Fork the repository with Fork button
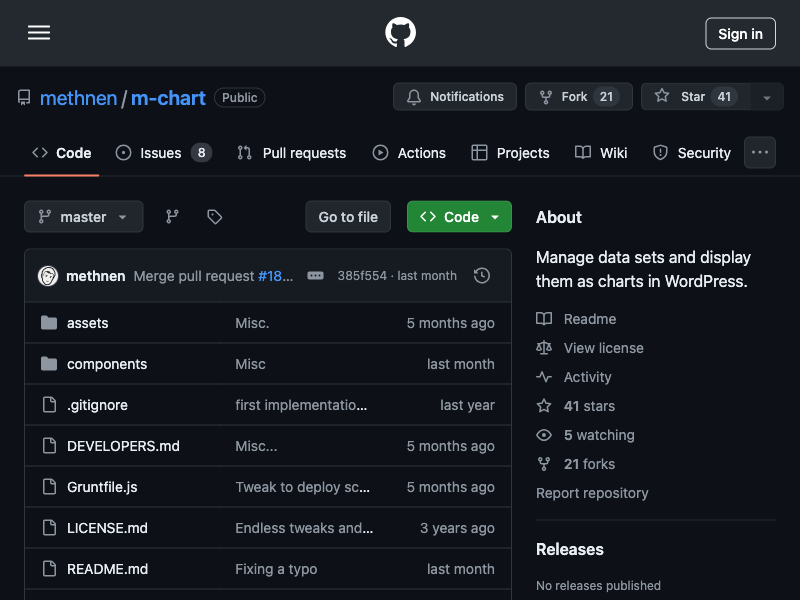800x600 pixels. click(579, 96)
